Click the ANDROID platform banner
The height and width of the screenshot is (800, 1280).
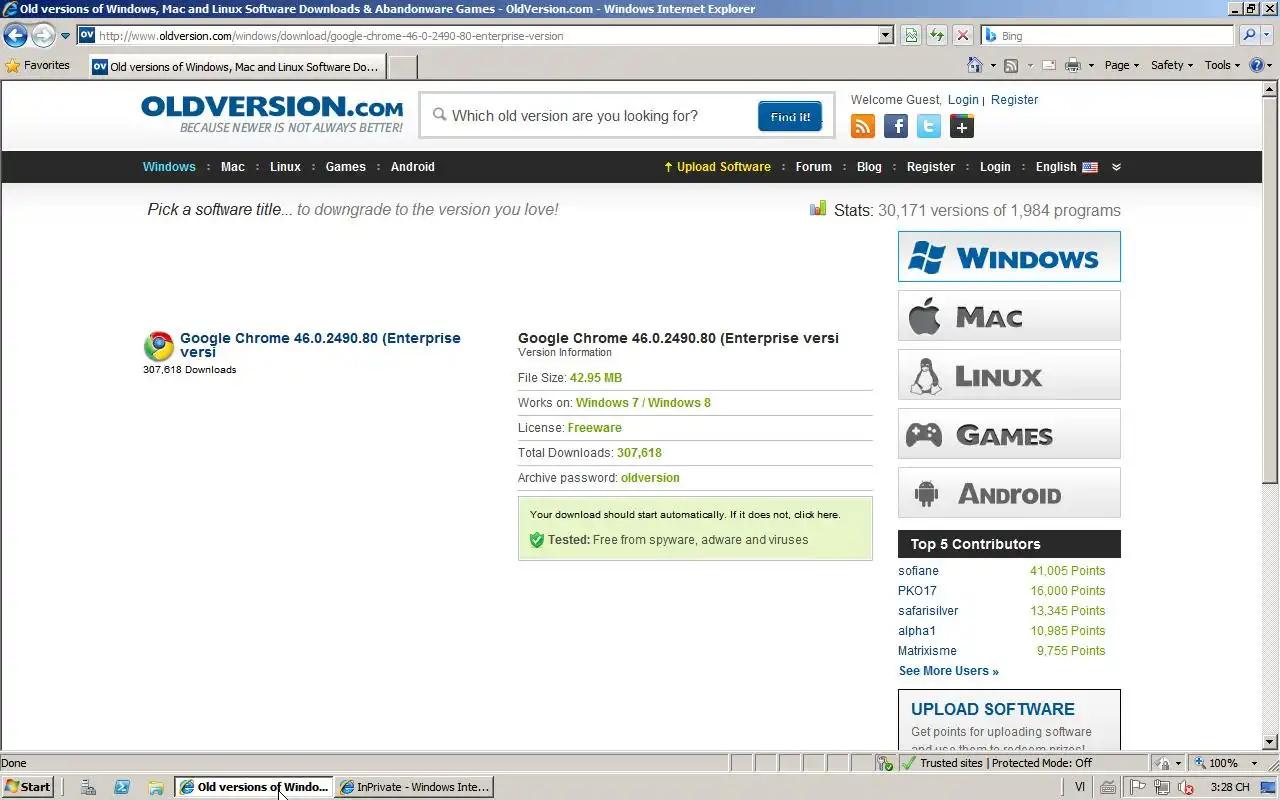pyautogui.click(x=1009, y=493)
